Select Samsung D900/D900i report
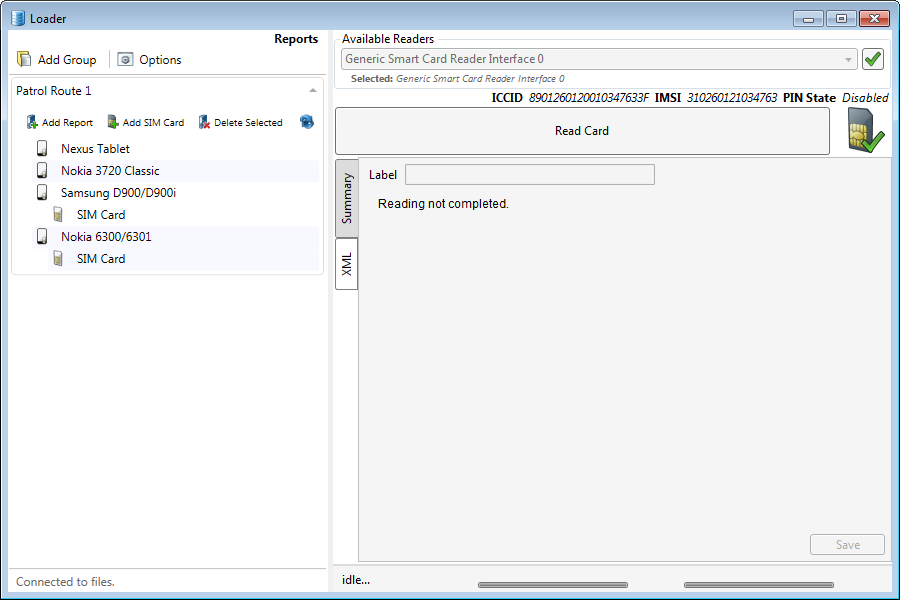The image size is (900, 600). coord(118,192)
